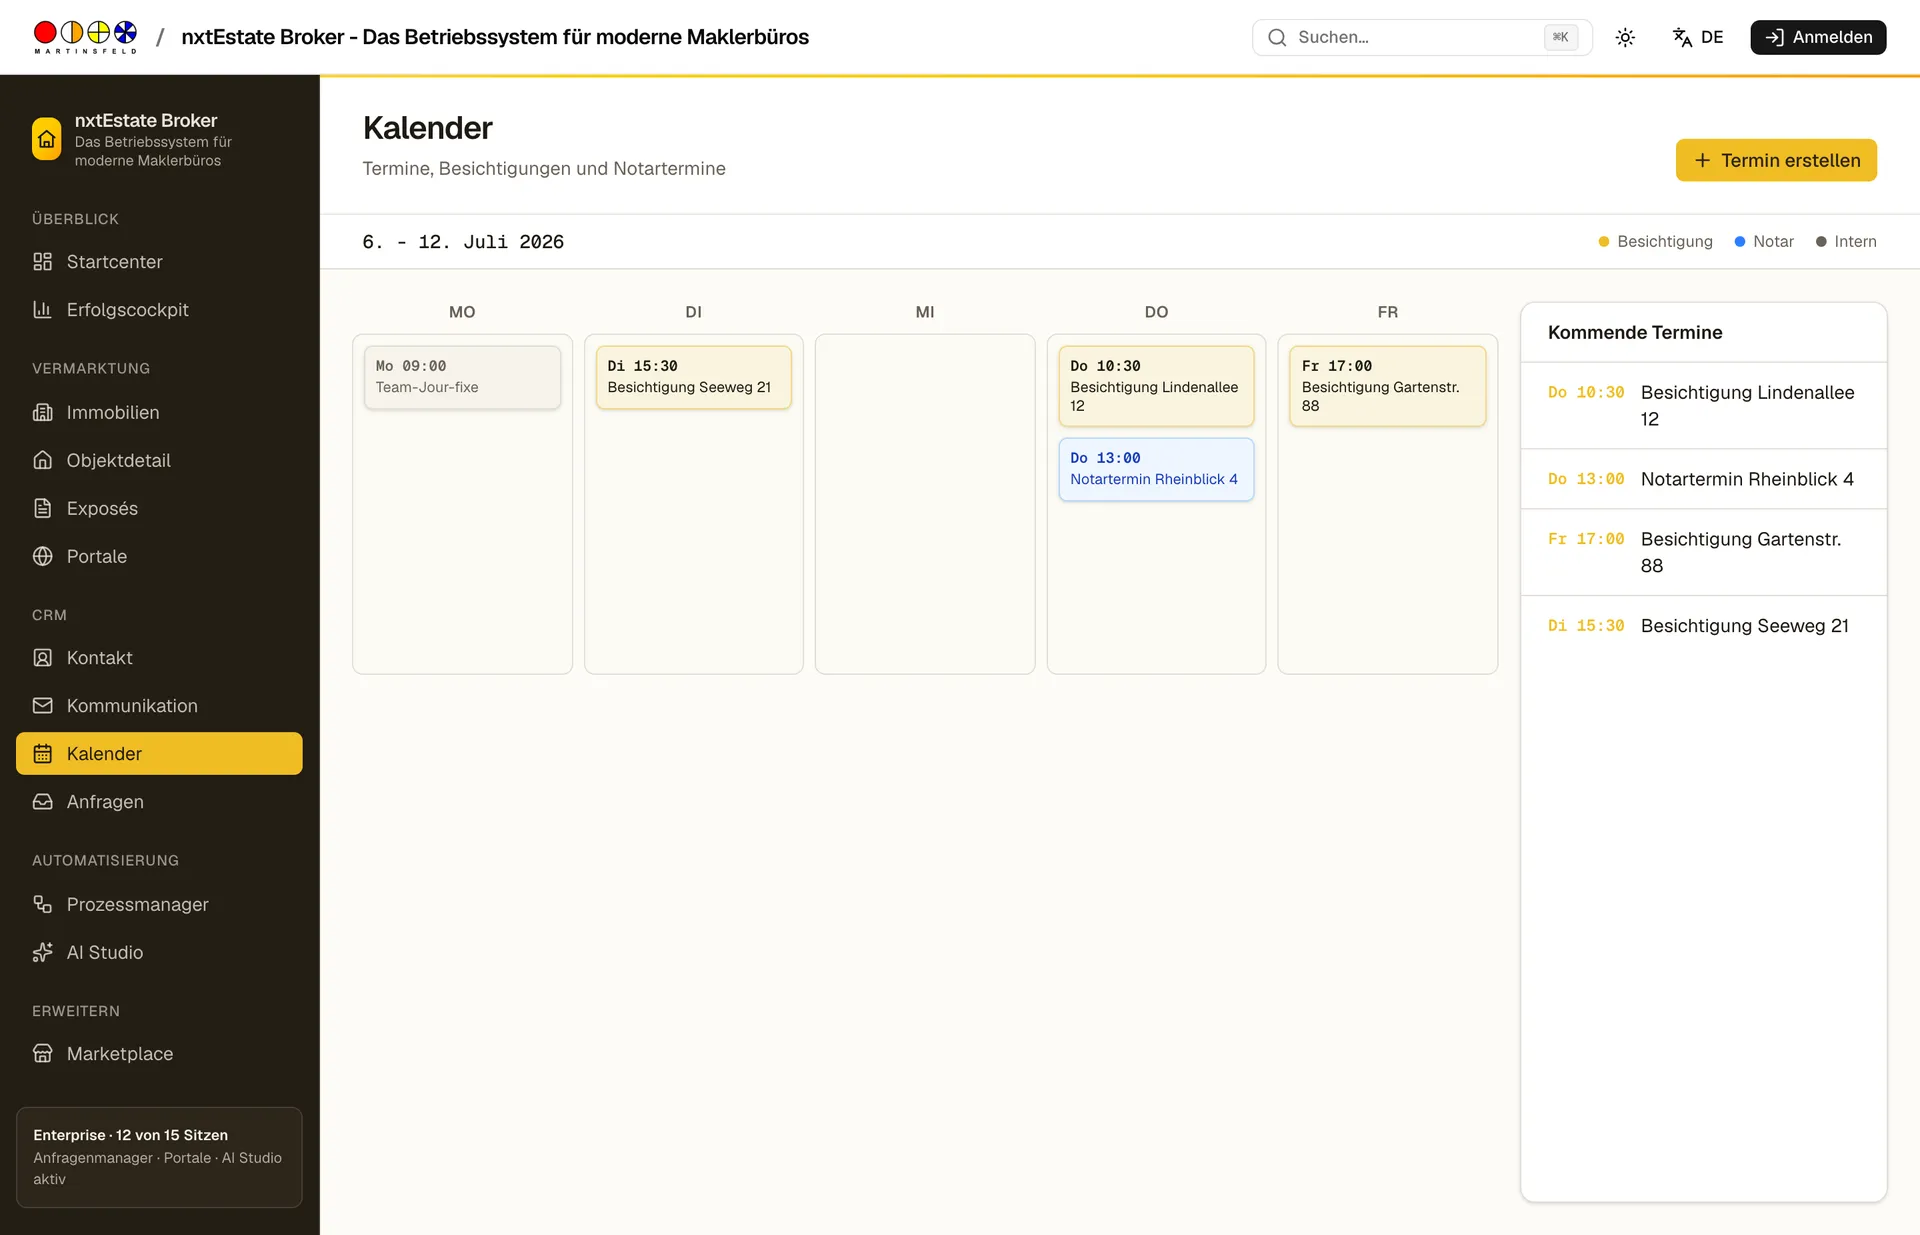The image size is (1920, 1235).
Task: Click the DI day column header
Action: pos(693,312)
